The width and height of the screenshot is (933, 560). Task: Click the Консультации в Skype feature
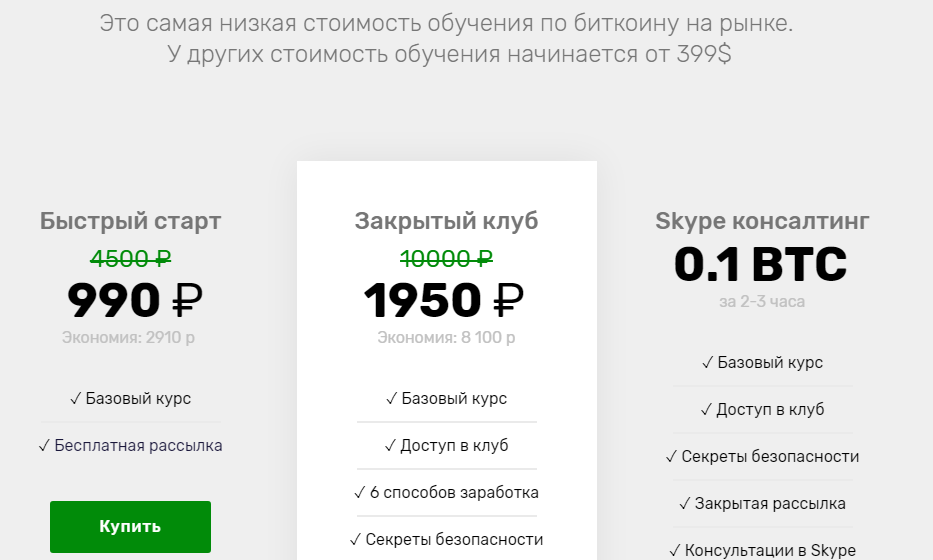(x=762, y=550)
